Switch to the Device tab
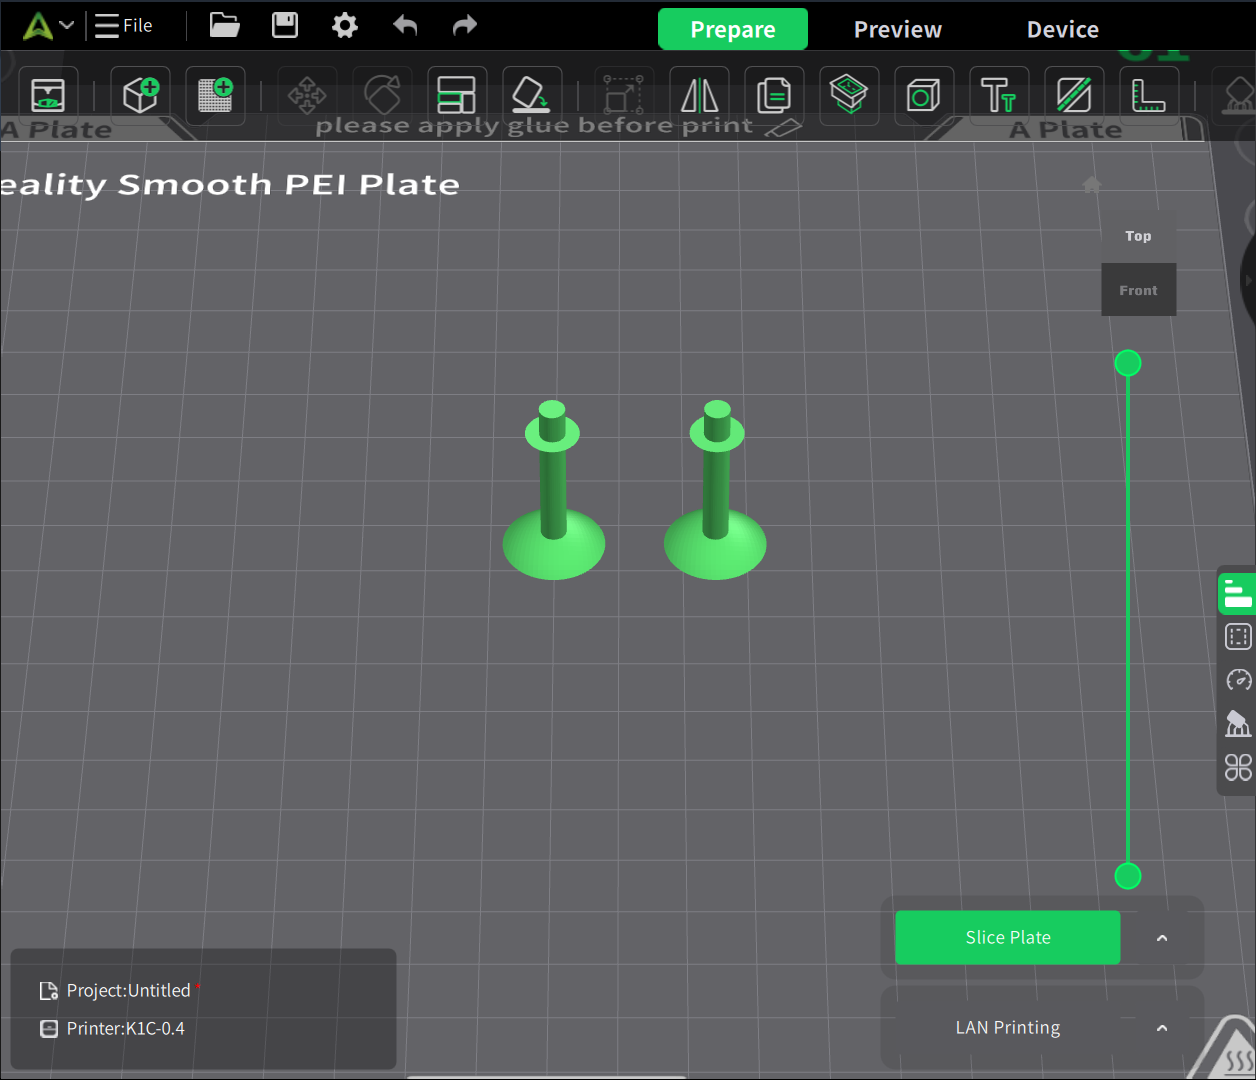This screenshot has height=1080, width=1256. coord(1062,30)
